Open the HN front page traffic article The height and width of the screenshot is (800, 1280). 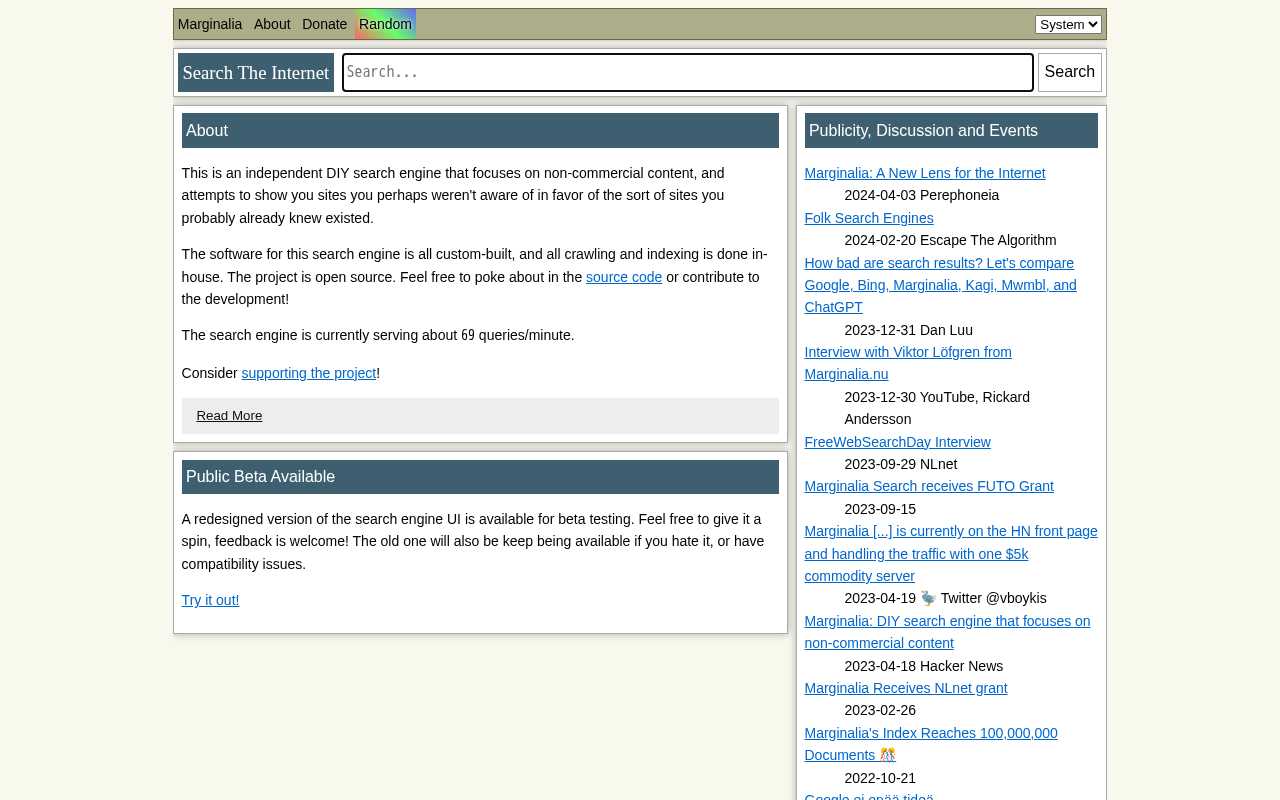[950, 553]
